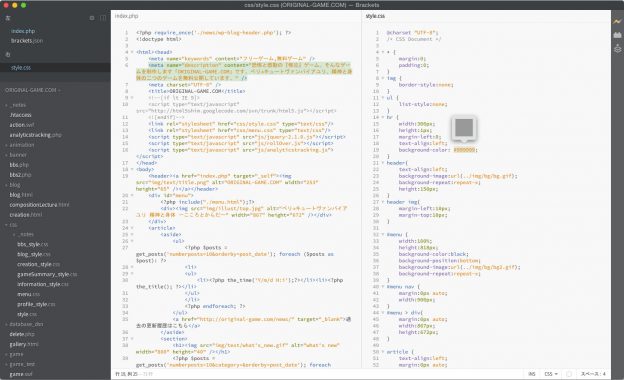Image resolution: width=624 pixels, height=380 pixels.
Task: Open analyticstracking.php in the file tree
Action: (35, 135)
